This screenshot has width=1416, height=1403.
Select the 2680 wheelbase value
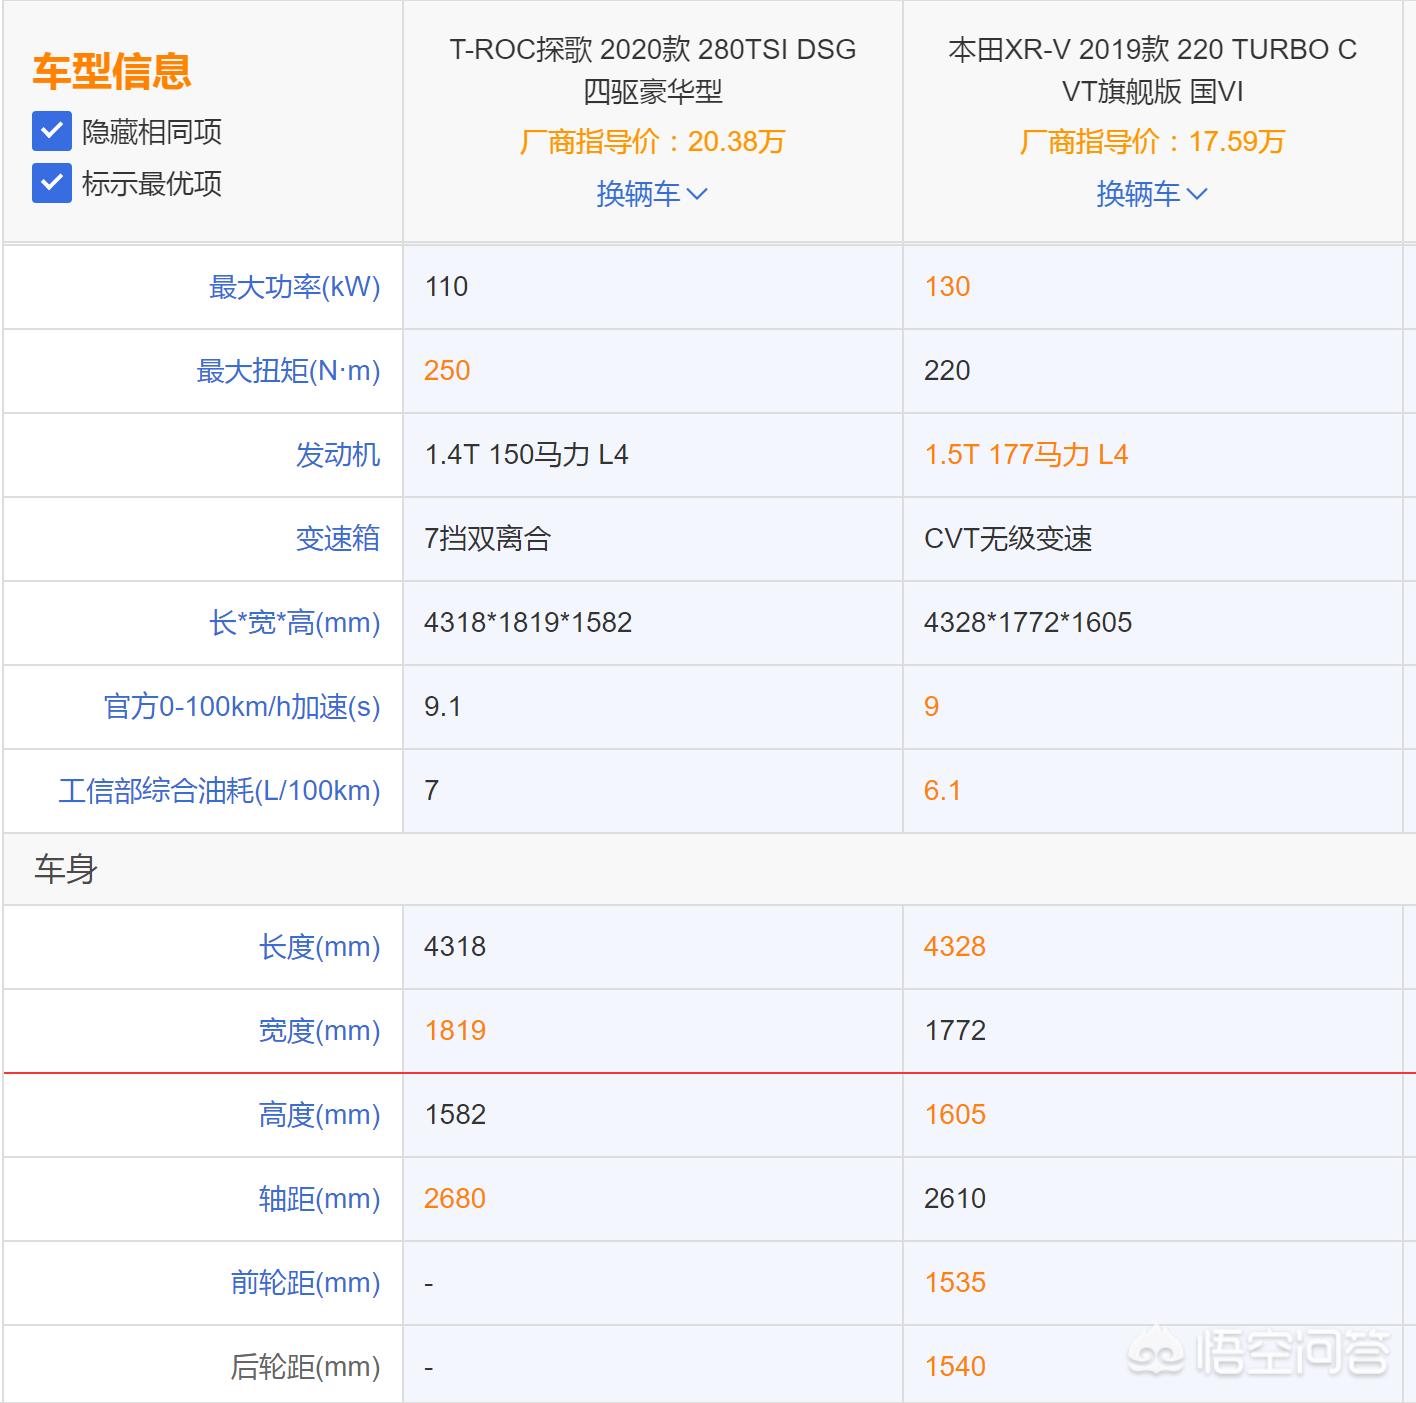pos(455,1199)
